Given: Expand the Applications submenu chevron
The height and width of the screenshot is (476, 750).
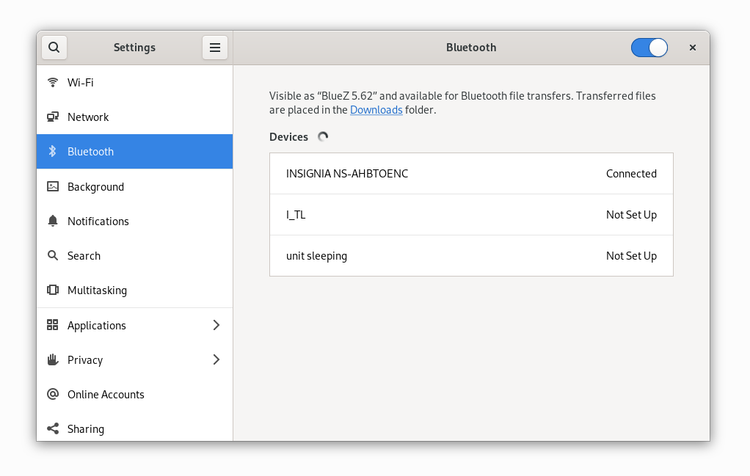Looking at the screenshot, I should 216,325.
